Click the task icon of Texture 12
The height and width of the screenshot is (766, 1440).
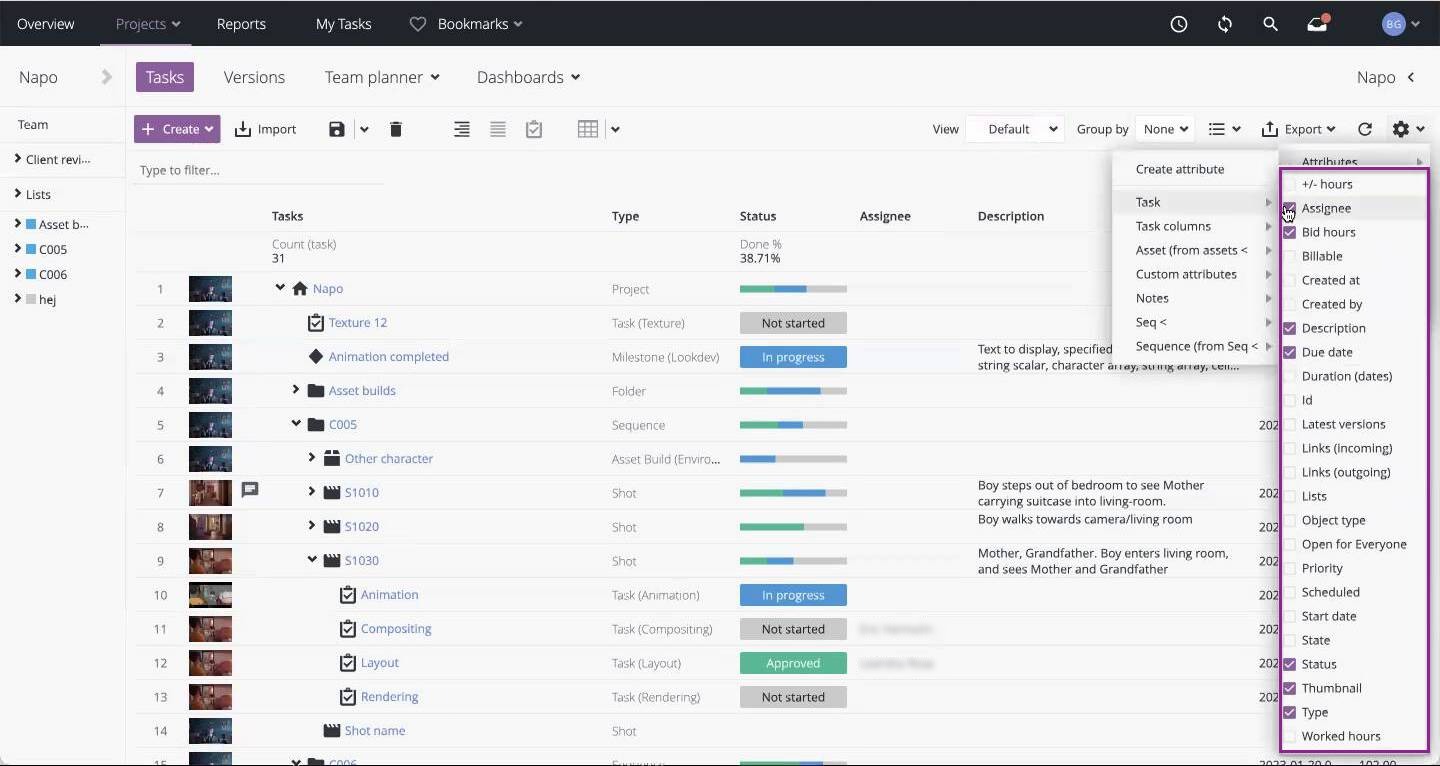point(316,322)
